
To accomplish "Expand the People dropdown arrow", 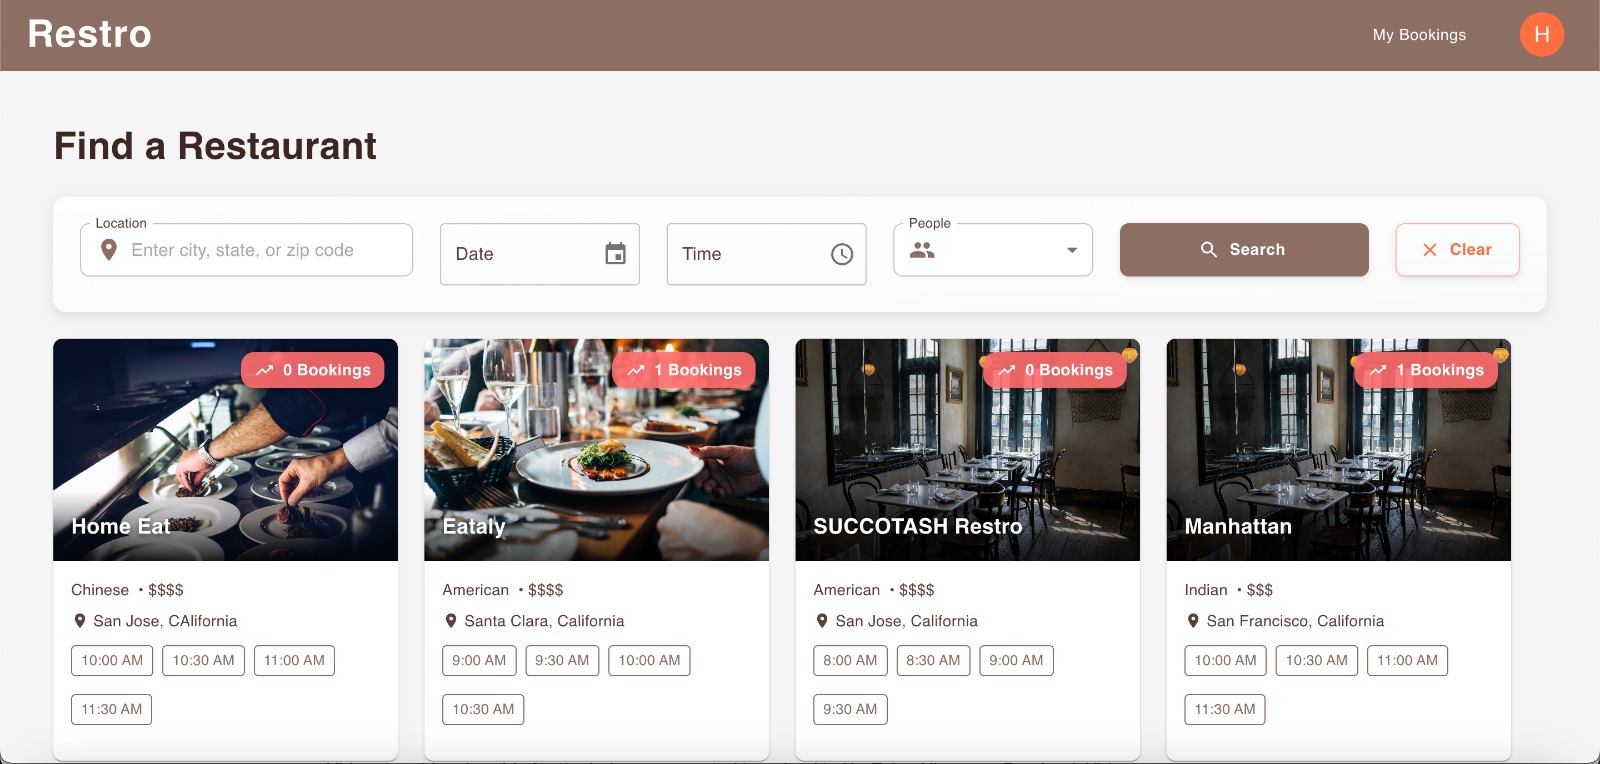I will (1072, 250).
